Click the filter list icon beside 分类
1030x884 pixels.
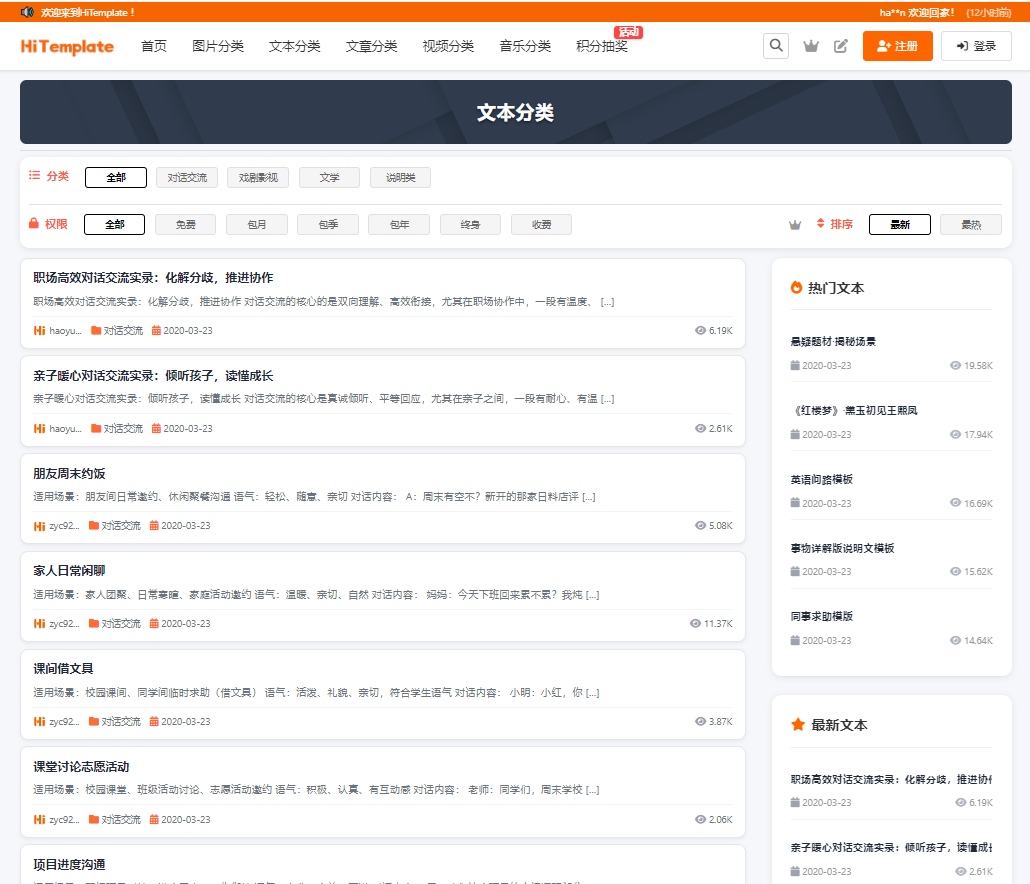pos(33,175)
